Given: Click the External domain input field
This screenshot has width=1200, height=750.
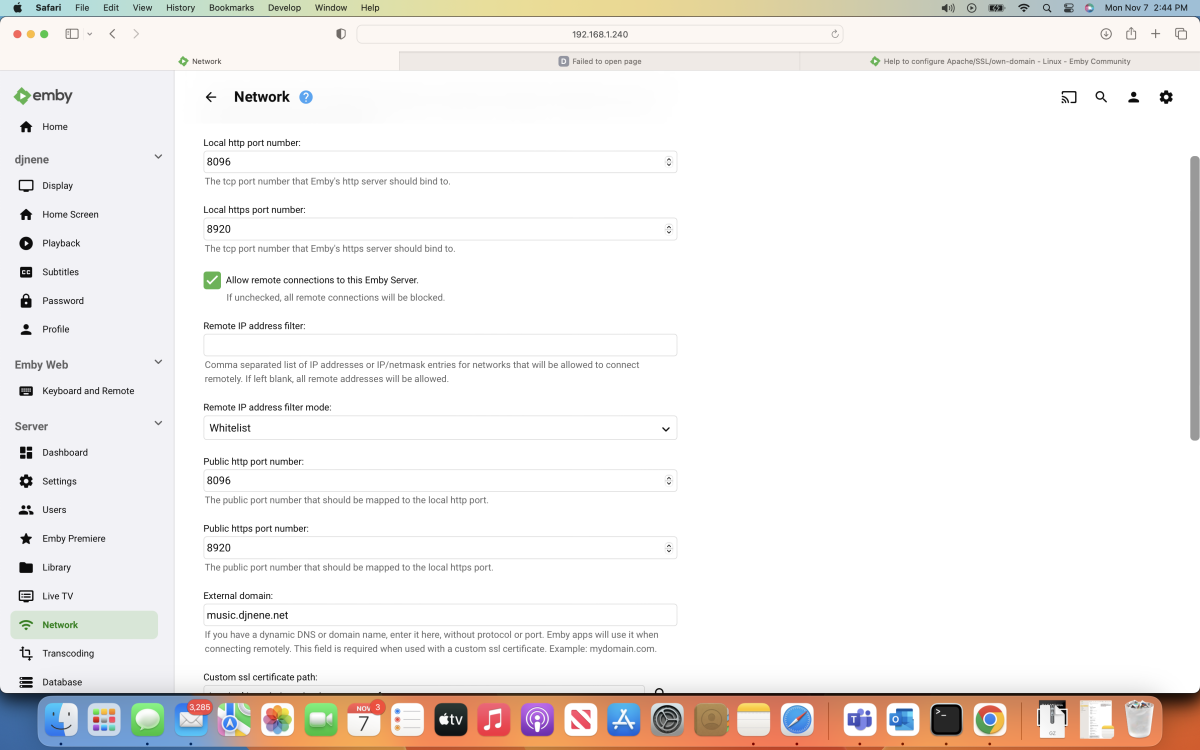Looking at the screenshot, I should click(439, 614).
